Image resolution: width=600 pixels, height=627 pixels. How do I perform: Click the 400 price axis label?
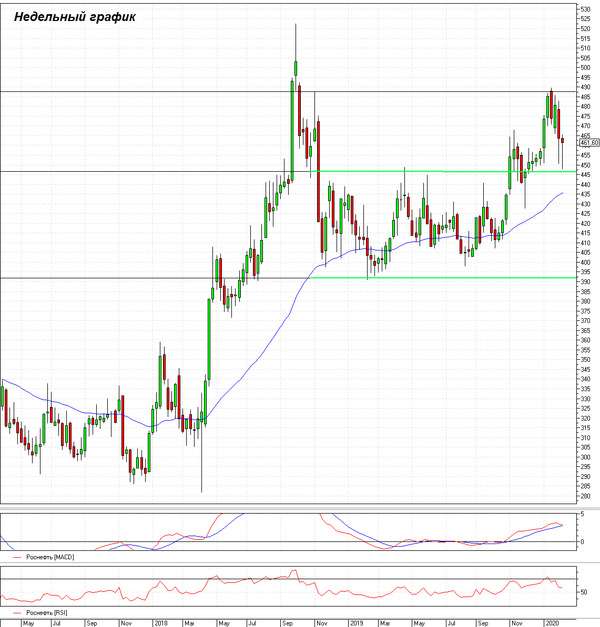(585, 262)
